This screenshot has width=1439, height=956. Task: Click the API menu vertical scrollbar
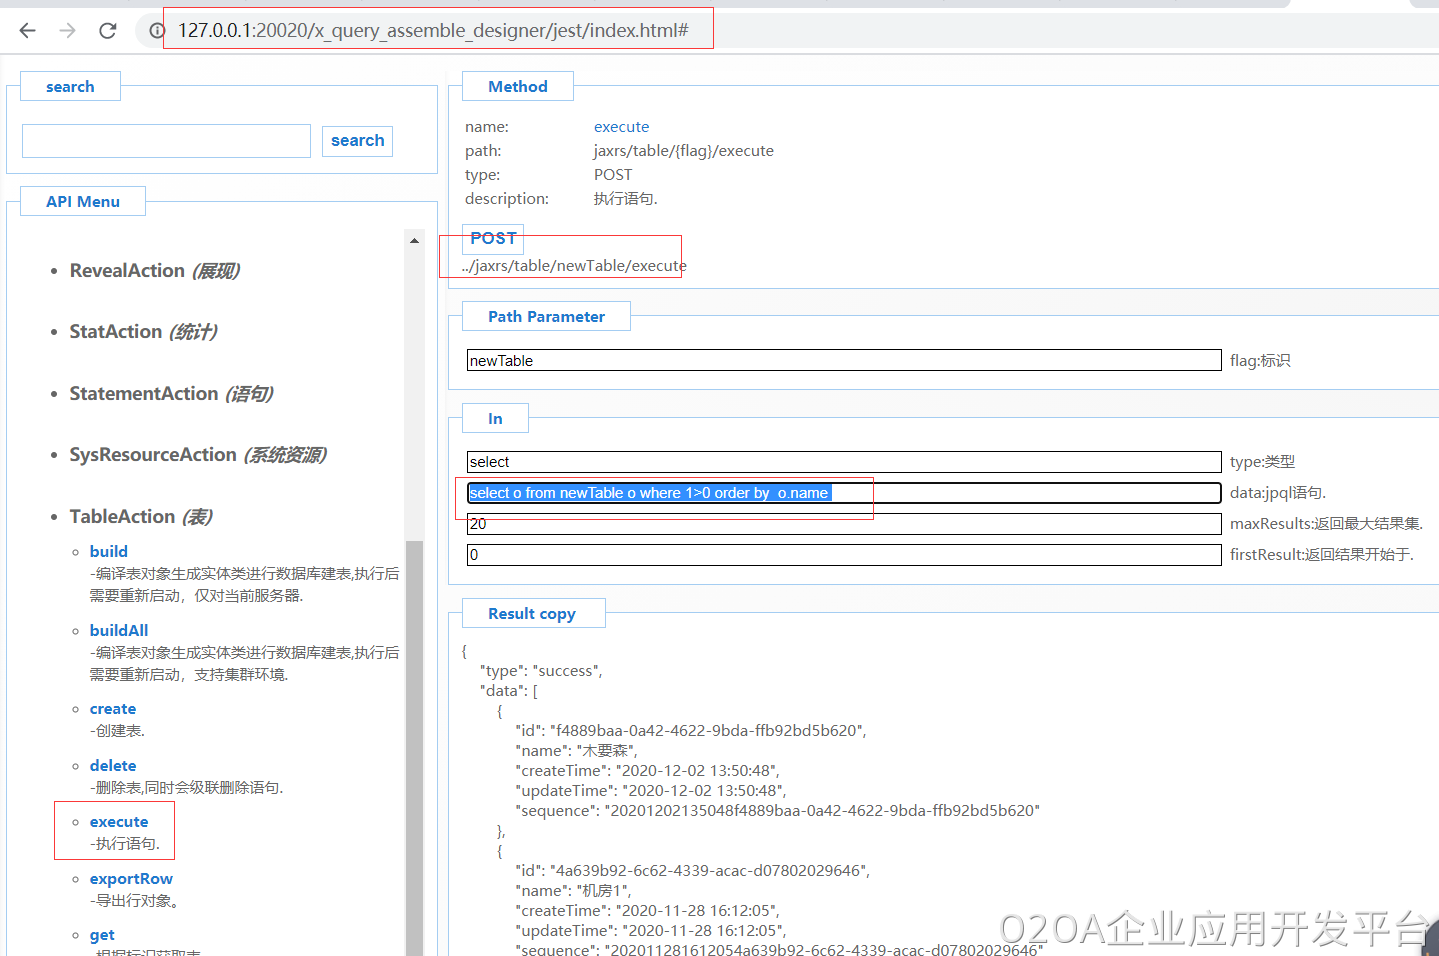click(414, 740)
